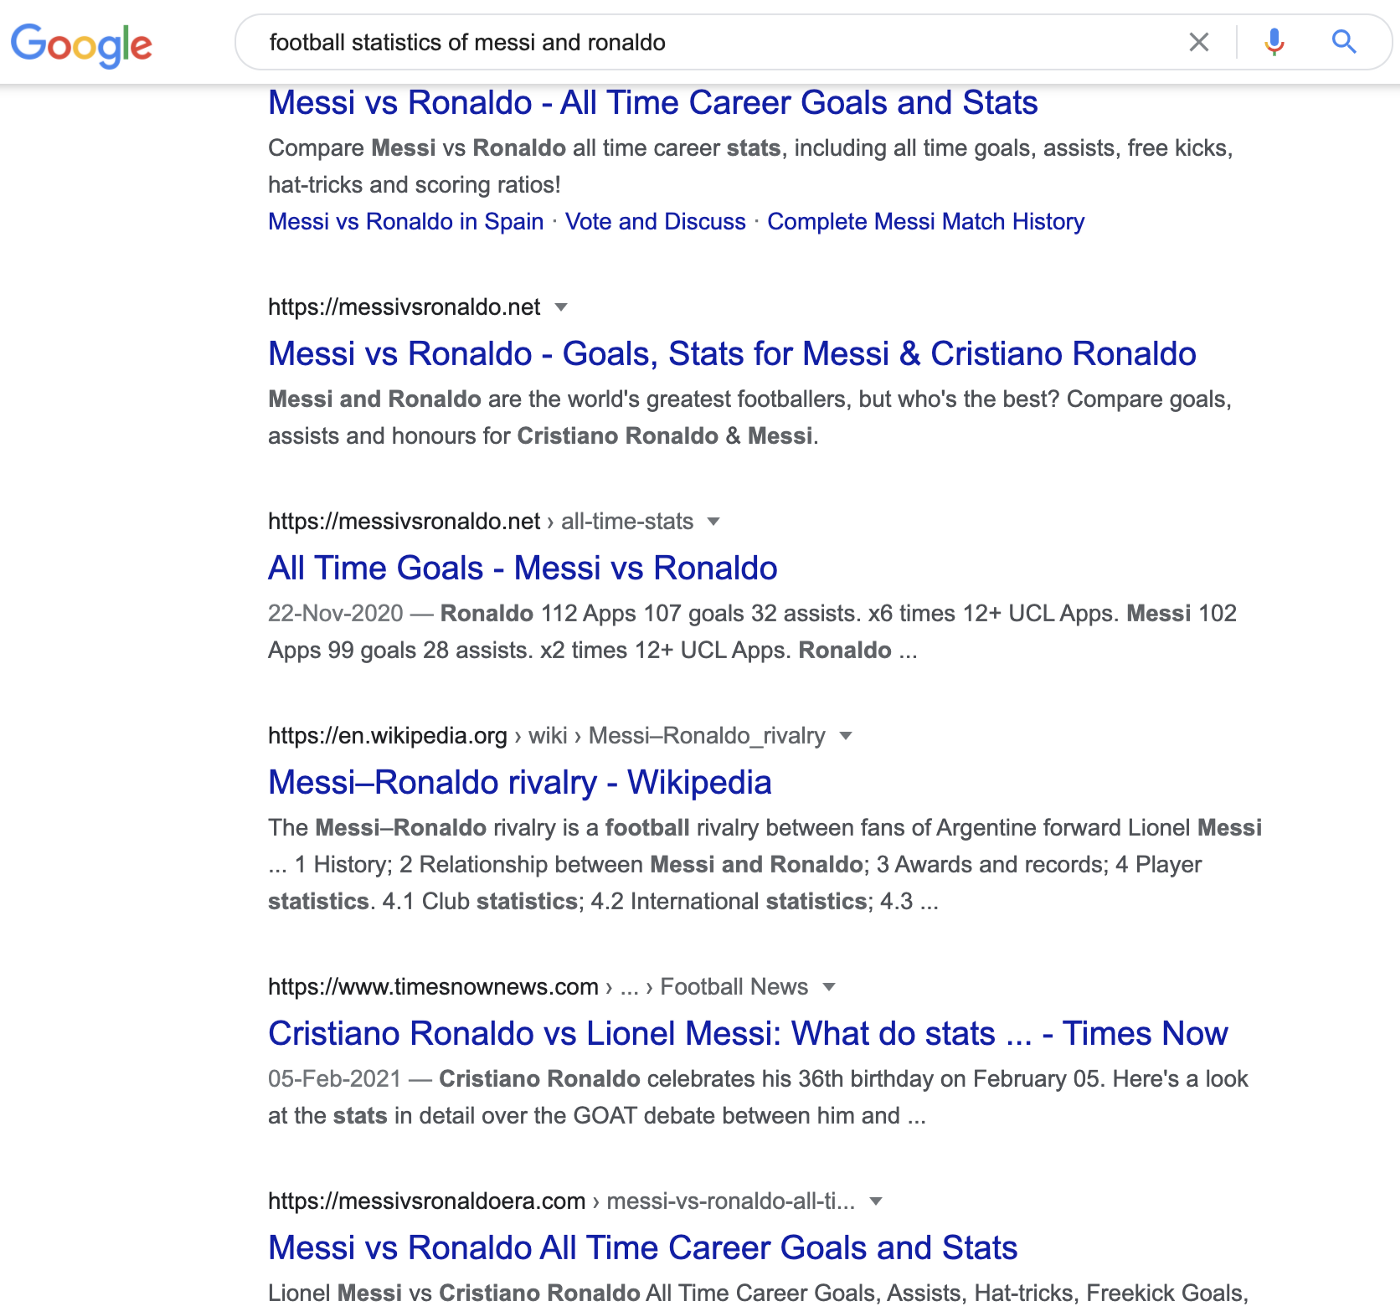
Task: Expand dropdown arrow next to all-time-stats URL
Action: click(713, 521)
